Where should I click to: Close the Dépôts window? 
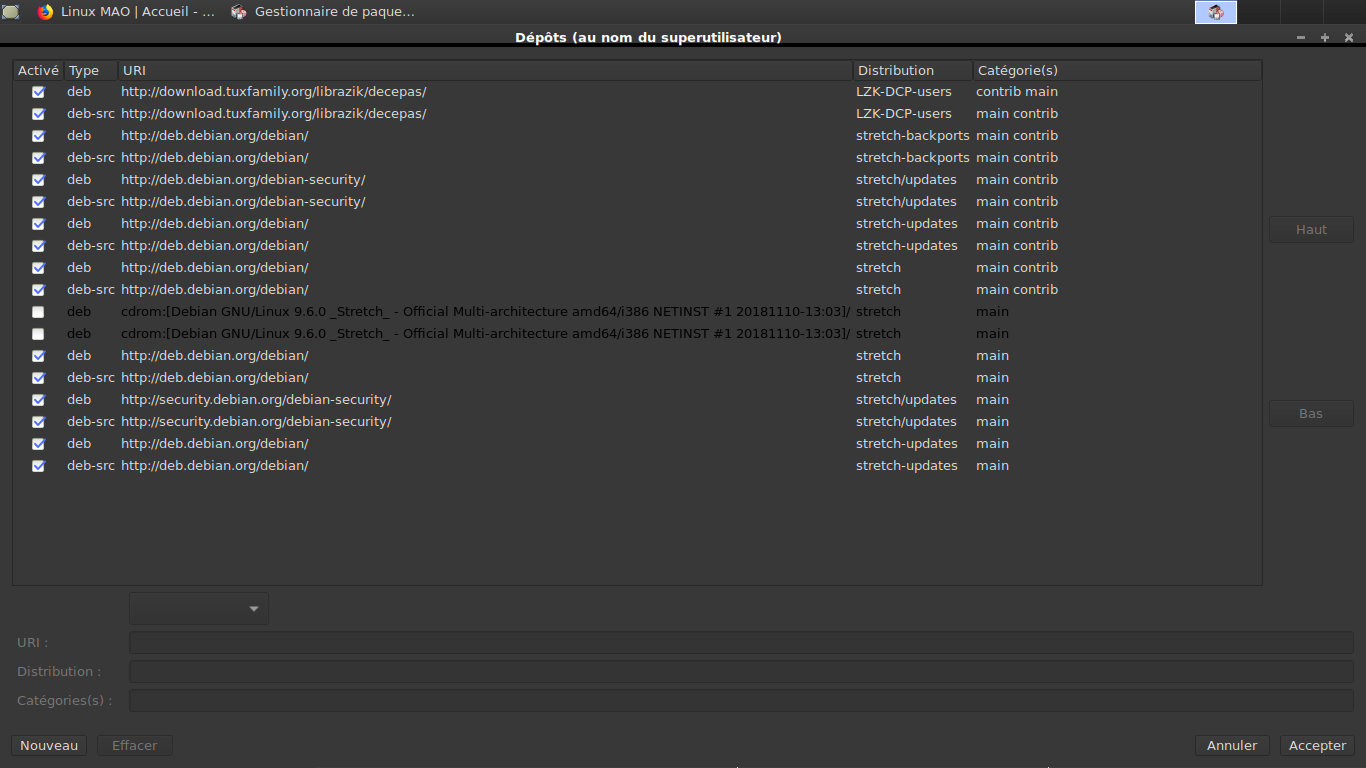pyautogui.click(x=1349, y=37)
